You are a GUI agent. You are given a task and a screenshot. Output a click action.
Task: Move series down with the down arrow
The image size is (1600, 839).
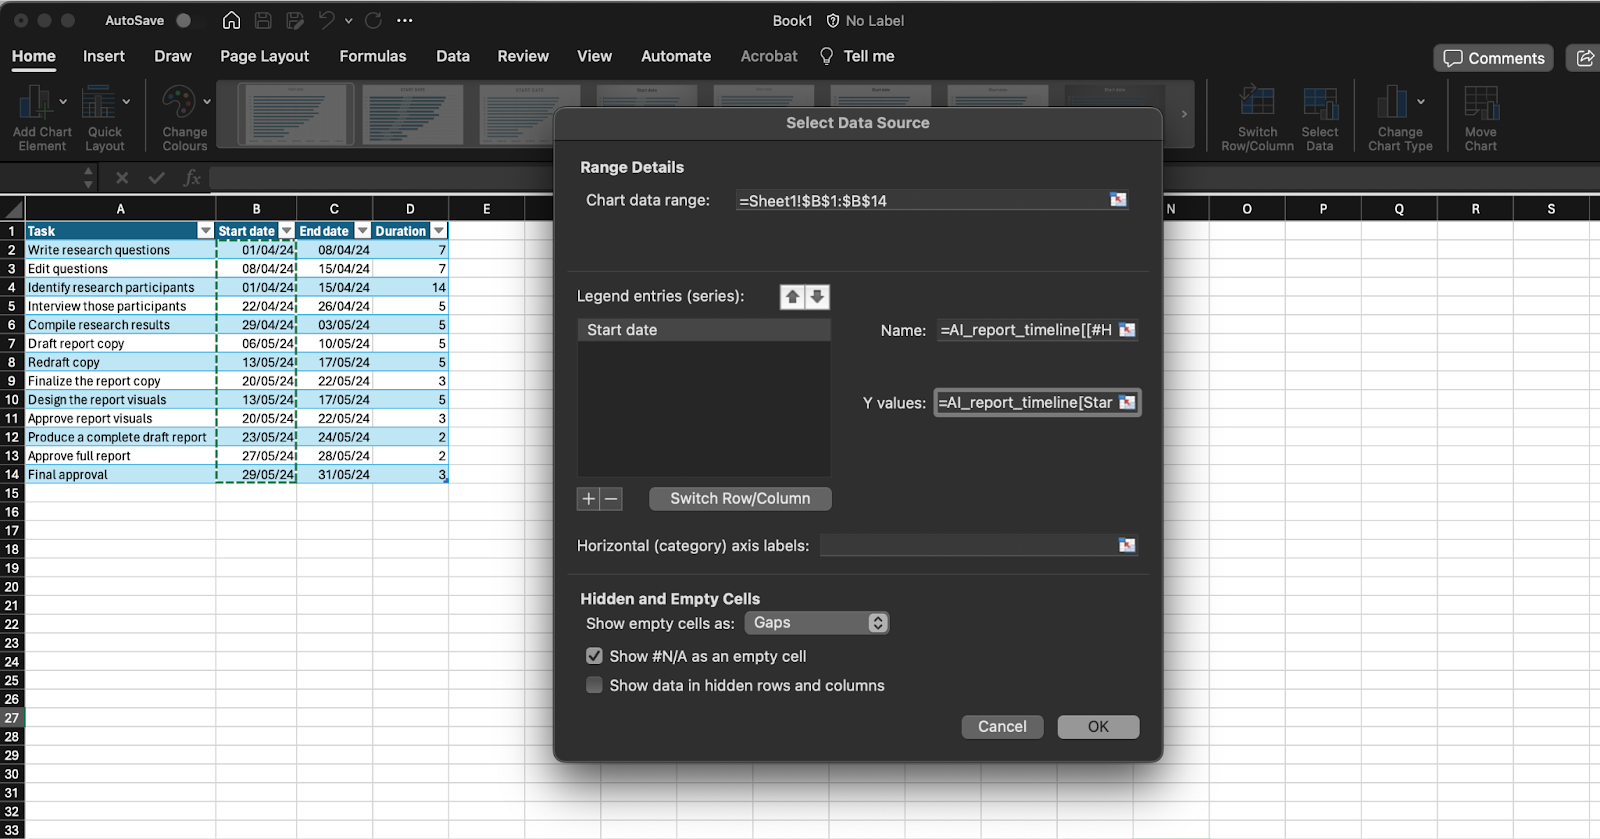[x=817, y=297]
